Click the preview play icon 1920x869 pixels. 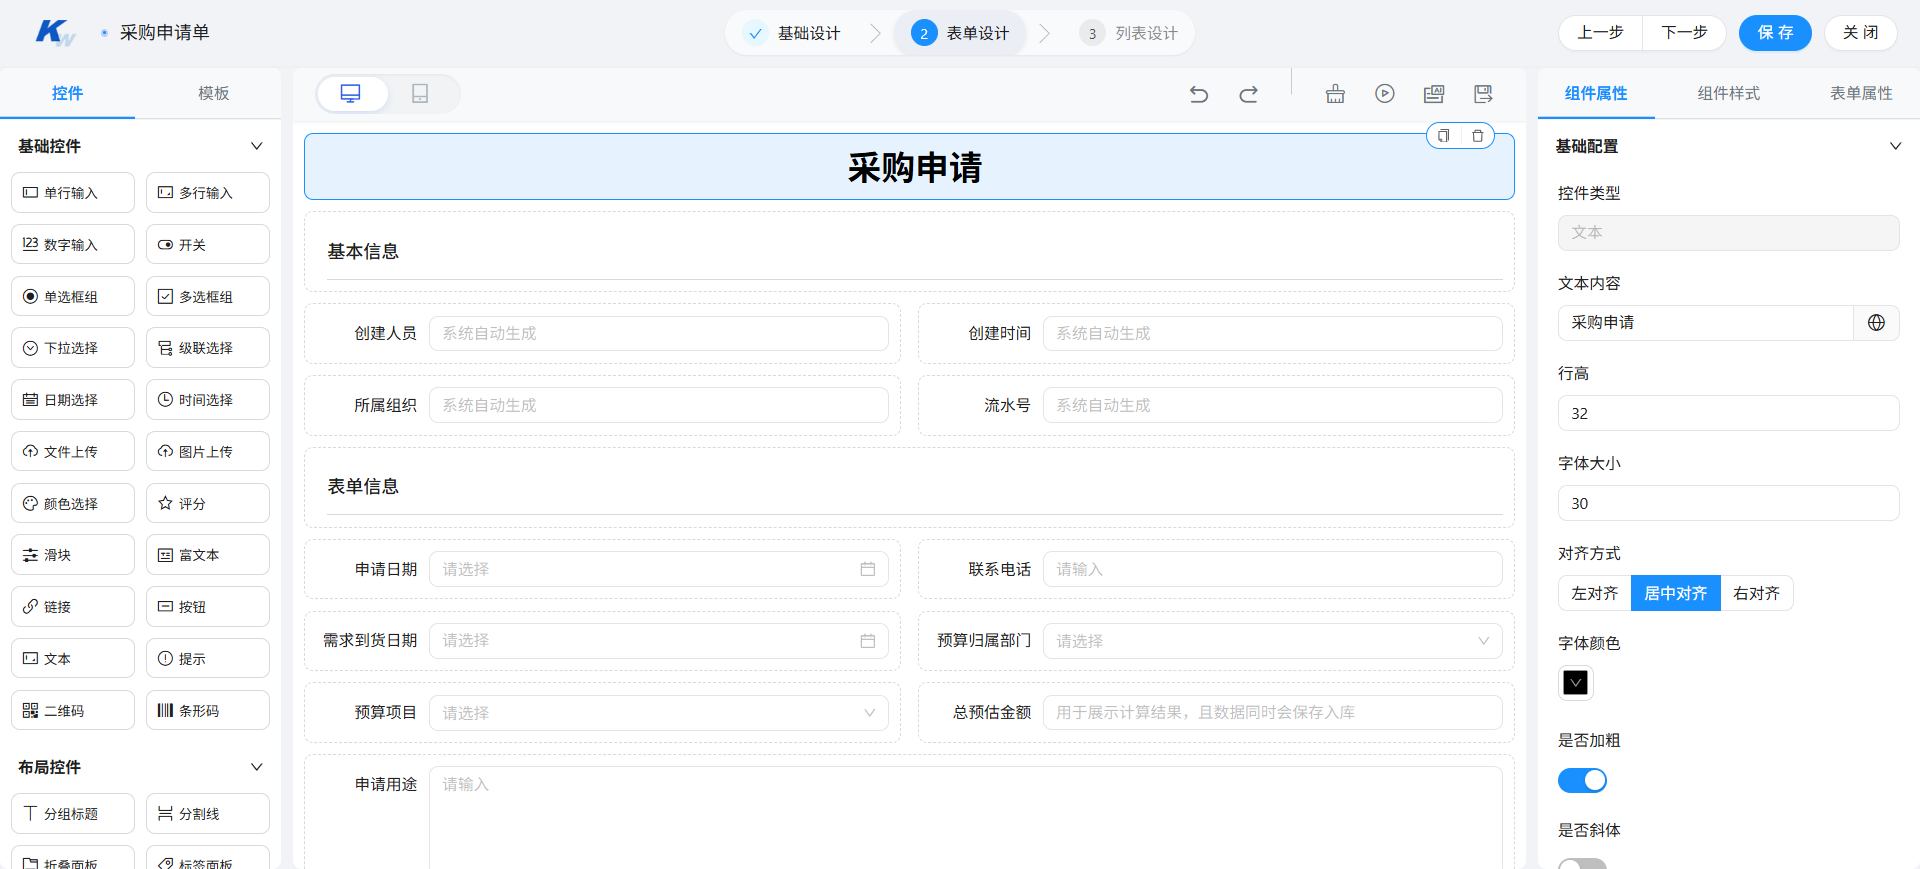1385,94
